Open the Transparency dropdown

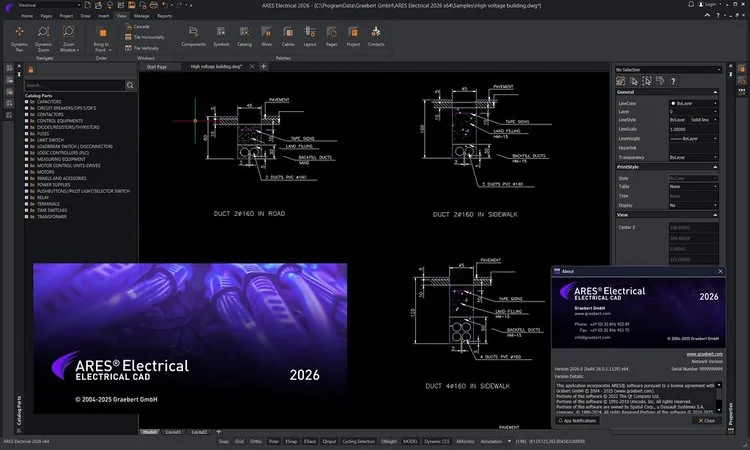693,157
